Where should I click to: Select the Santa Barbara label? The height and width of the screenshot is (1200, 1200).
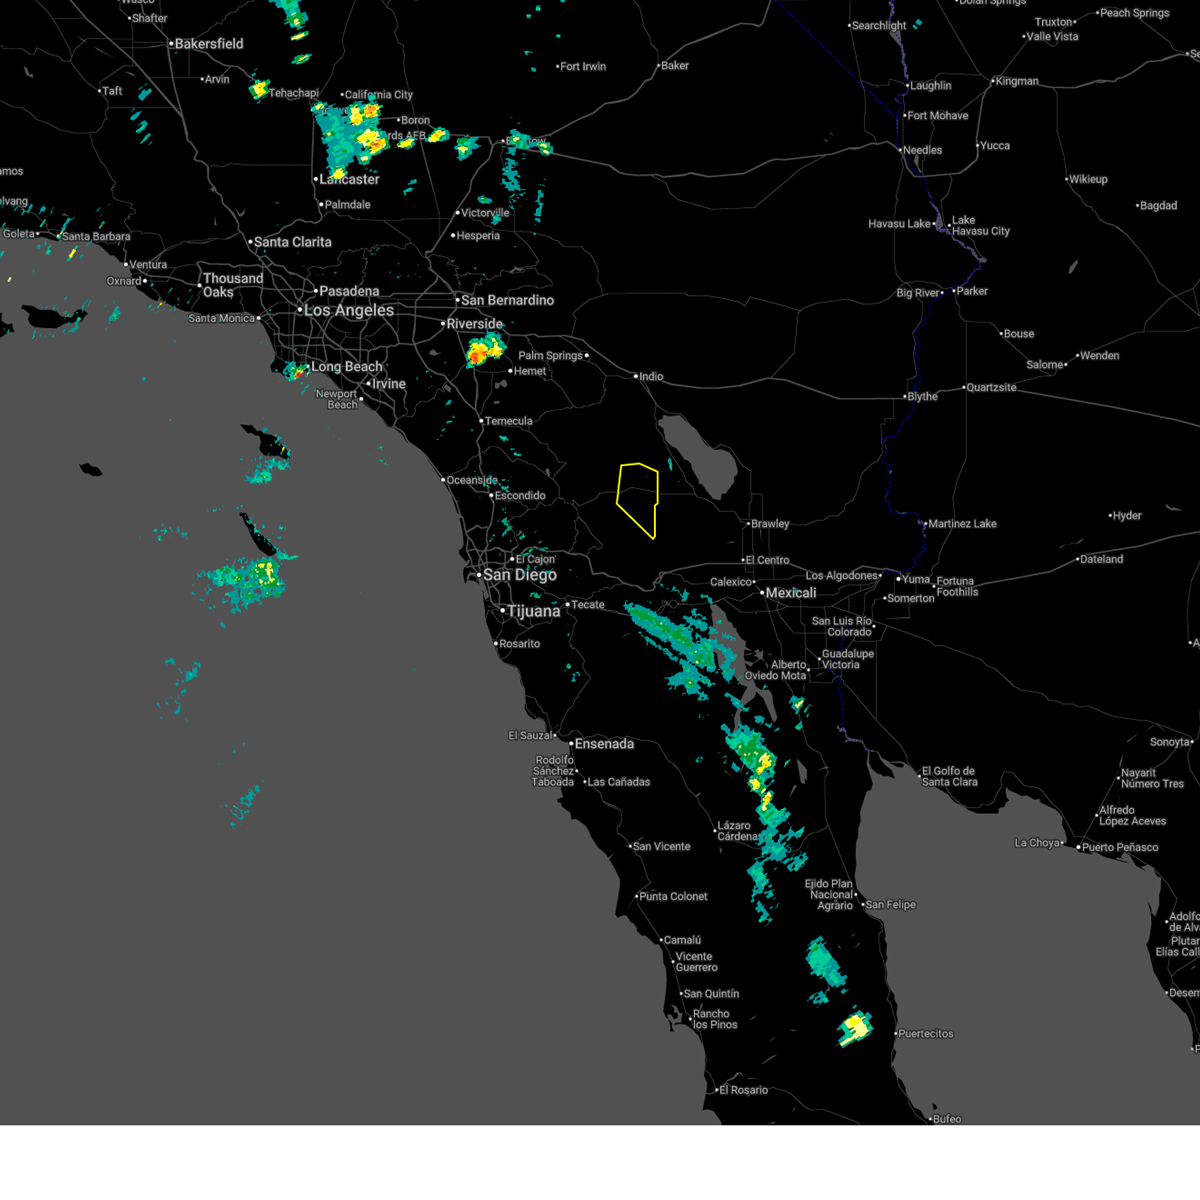96,237
